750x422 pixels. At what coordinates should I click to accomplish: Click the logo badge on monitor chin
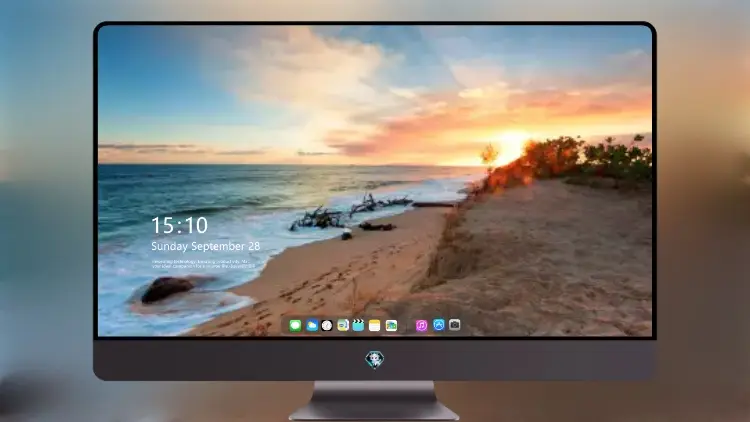[375, 359]
